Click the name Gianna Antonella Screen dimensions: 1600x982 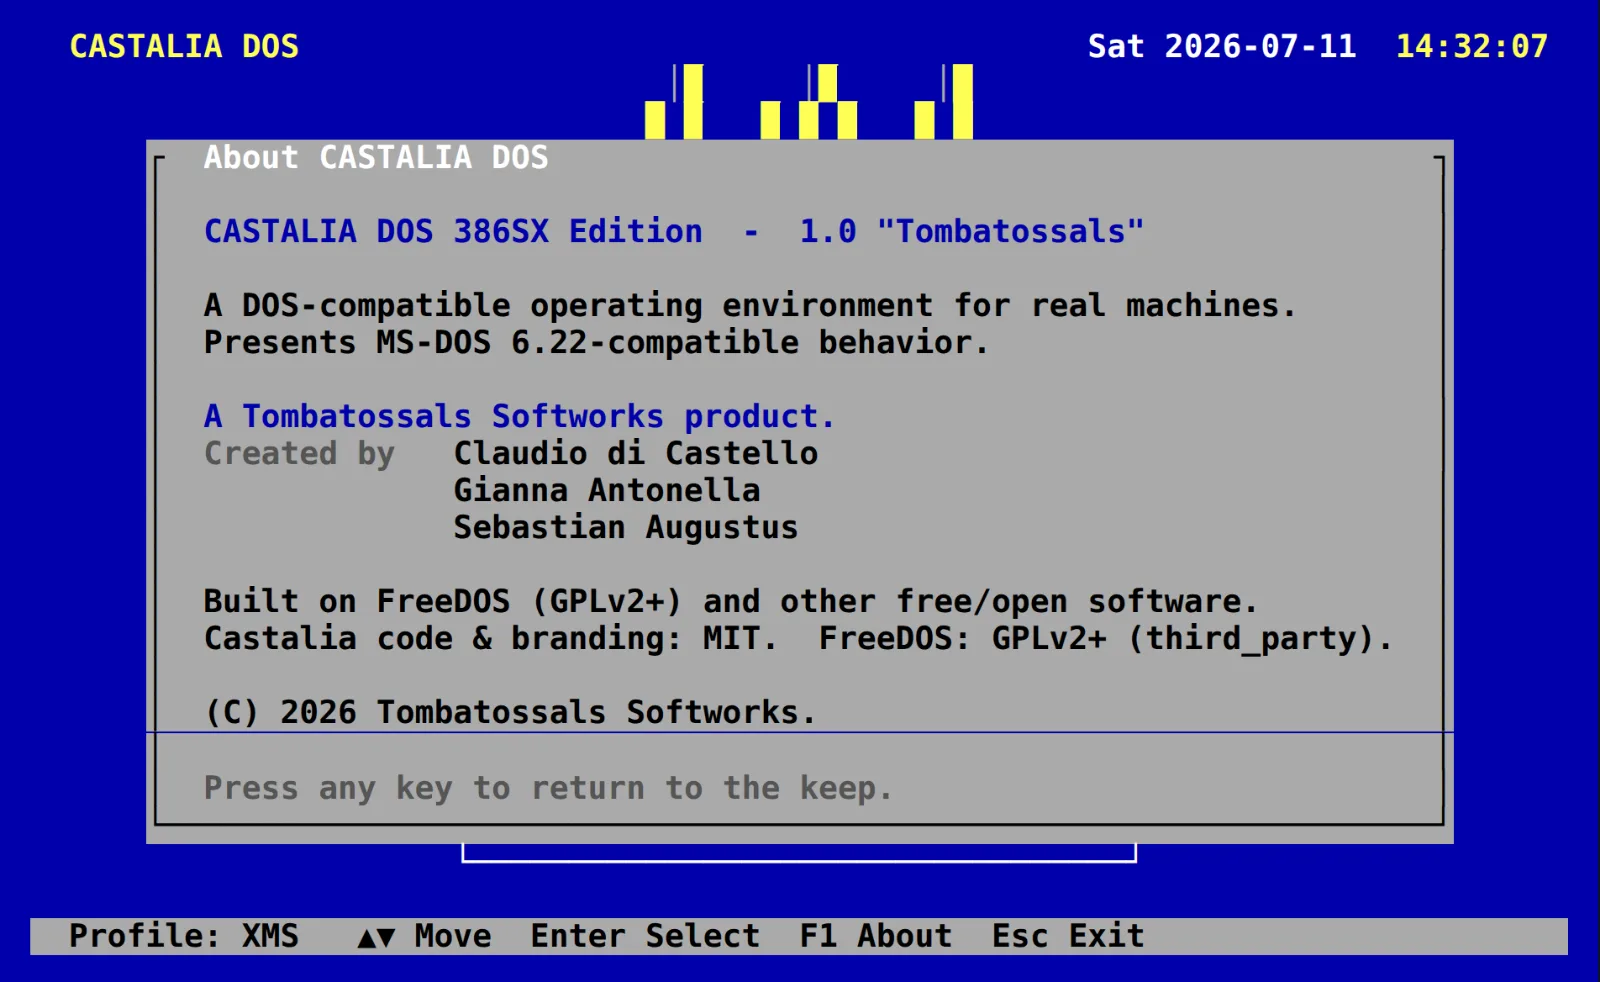pos(607,491)
